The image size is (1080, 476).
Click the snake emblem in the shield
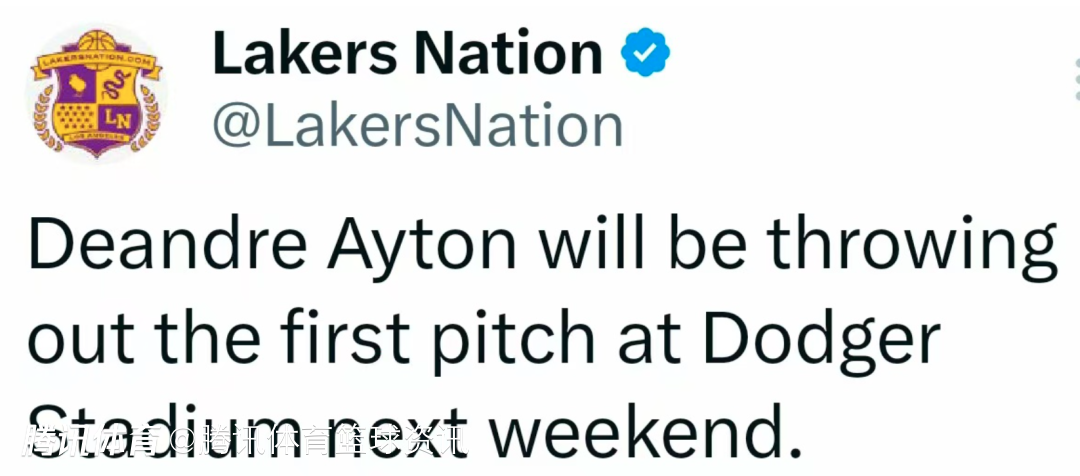click(114, 87)
